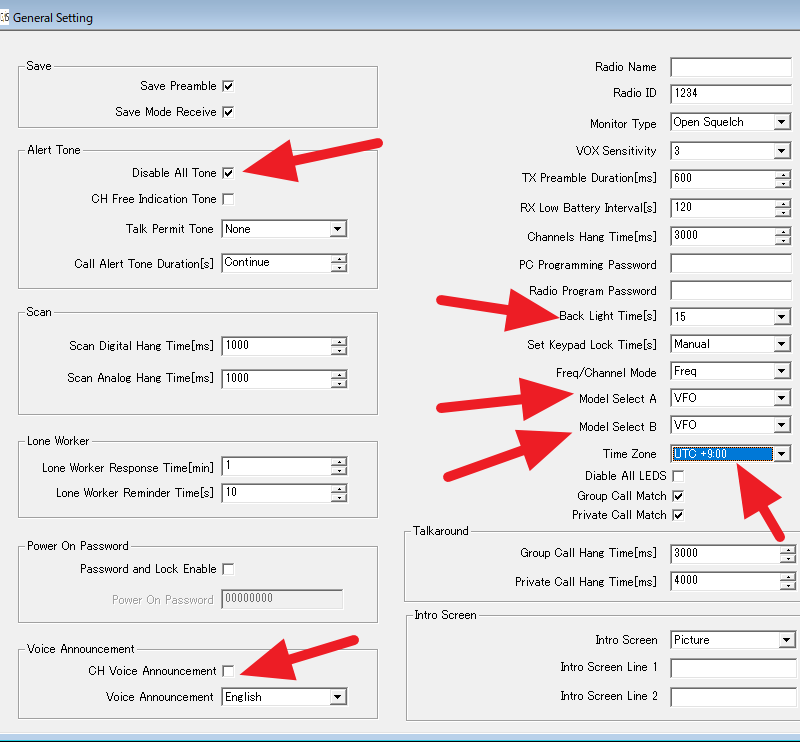The width and height of the screenshot is (800, 742).
Task: Check the Diable All LEDS checkbox
Action: point(677,476)
